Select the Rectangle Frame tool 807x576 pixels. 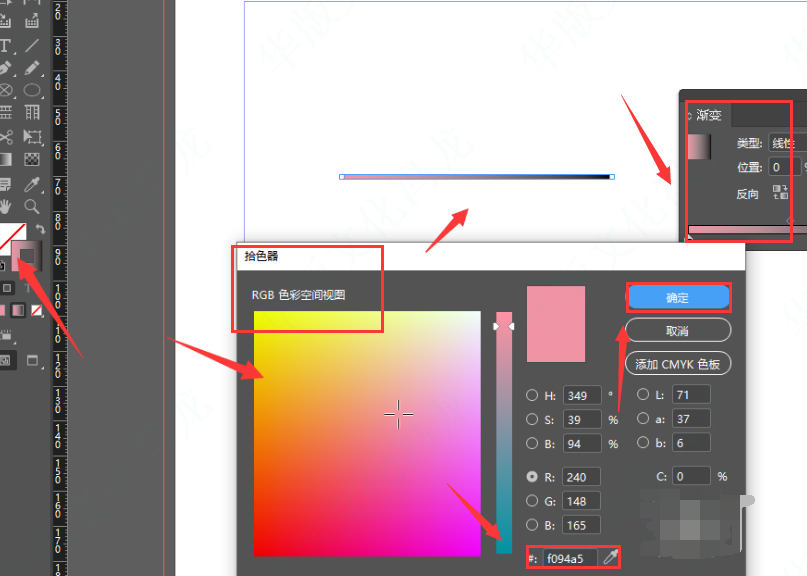5,91
